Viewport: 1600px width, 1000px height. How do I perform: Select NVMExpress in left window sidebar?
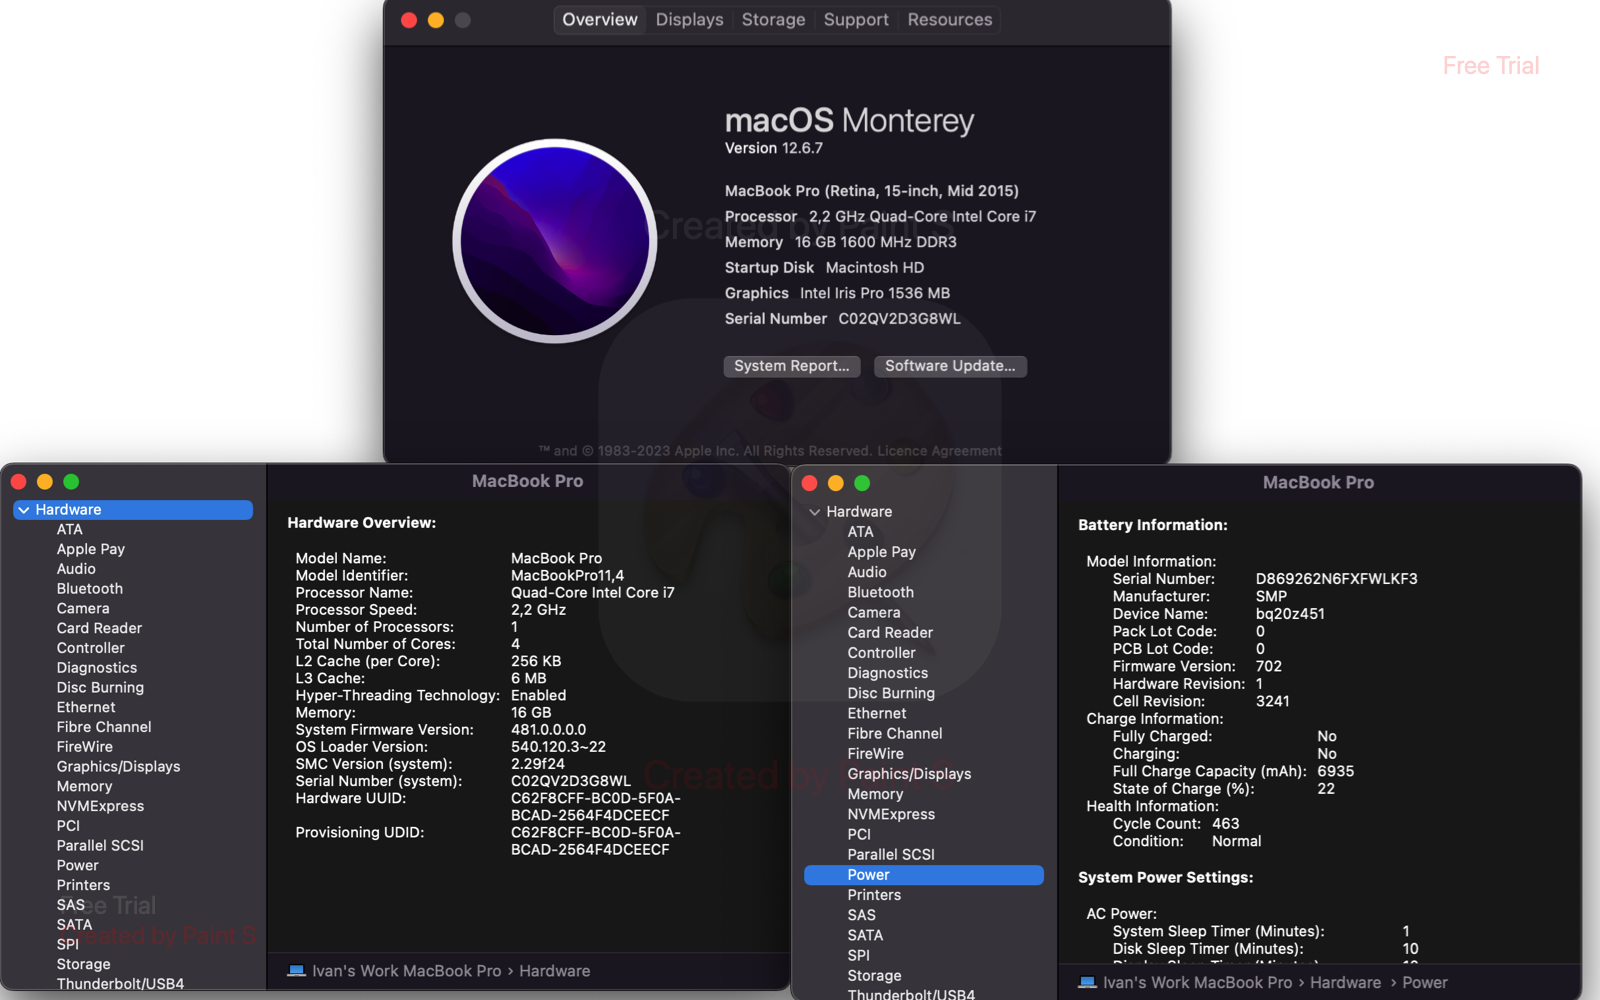100,806
